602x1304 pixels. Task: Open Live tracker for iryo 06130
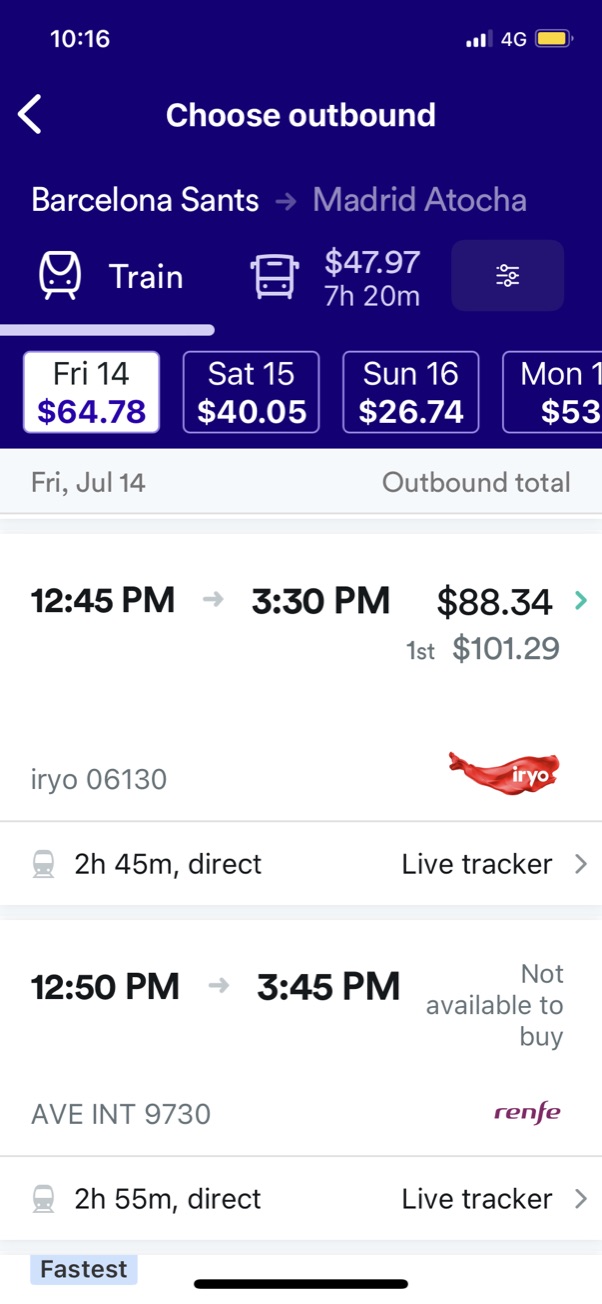click(494, 864)
